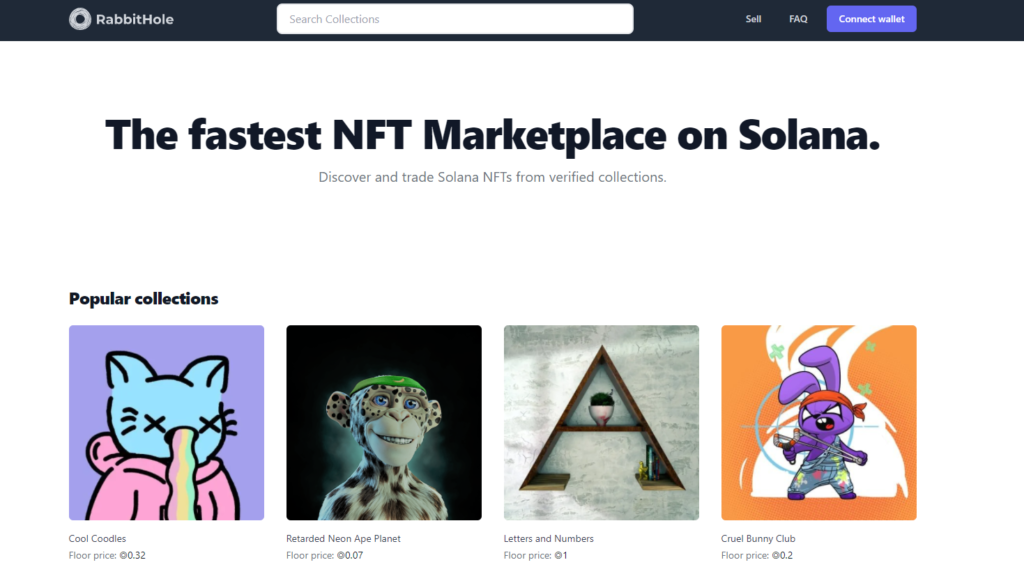Open the Cool Coodles collection thumbnail
The width and height of the screenshot is (1024, 583).
[166, 422]
